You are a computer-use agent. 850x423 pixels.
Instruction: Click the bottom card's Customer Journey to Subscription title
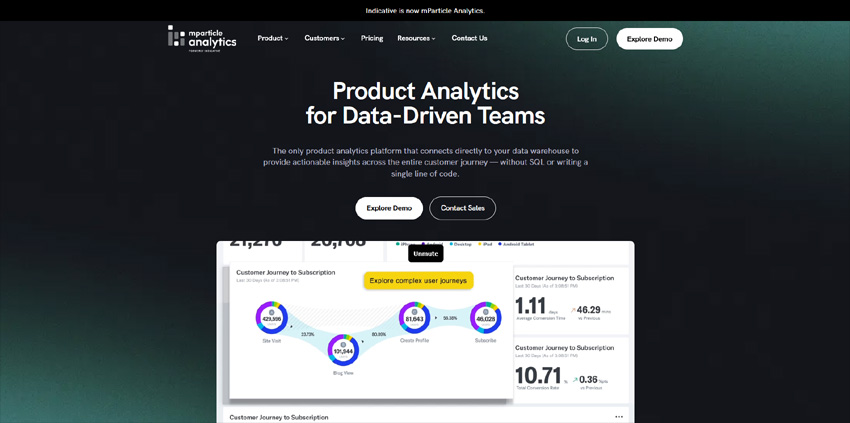[x=279, y=418]
